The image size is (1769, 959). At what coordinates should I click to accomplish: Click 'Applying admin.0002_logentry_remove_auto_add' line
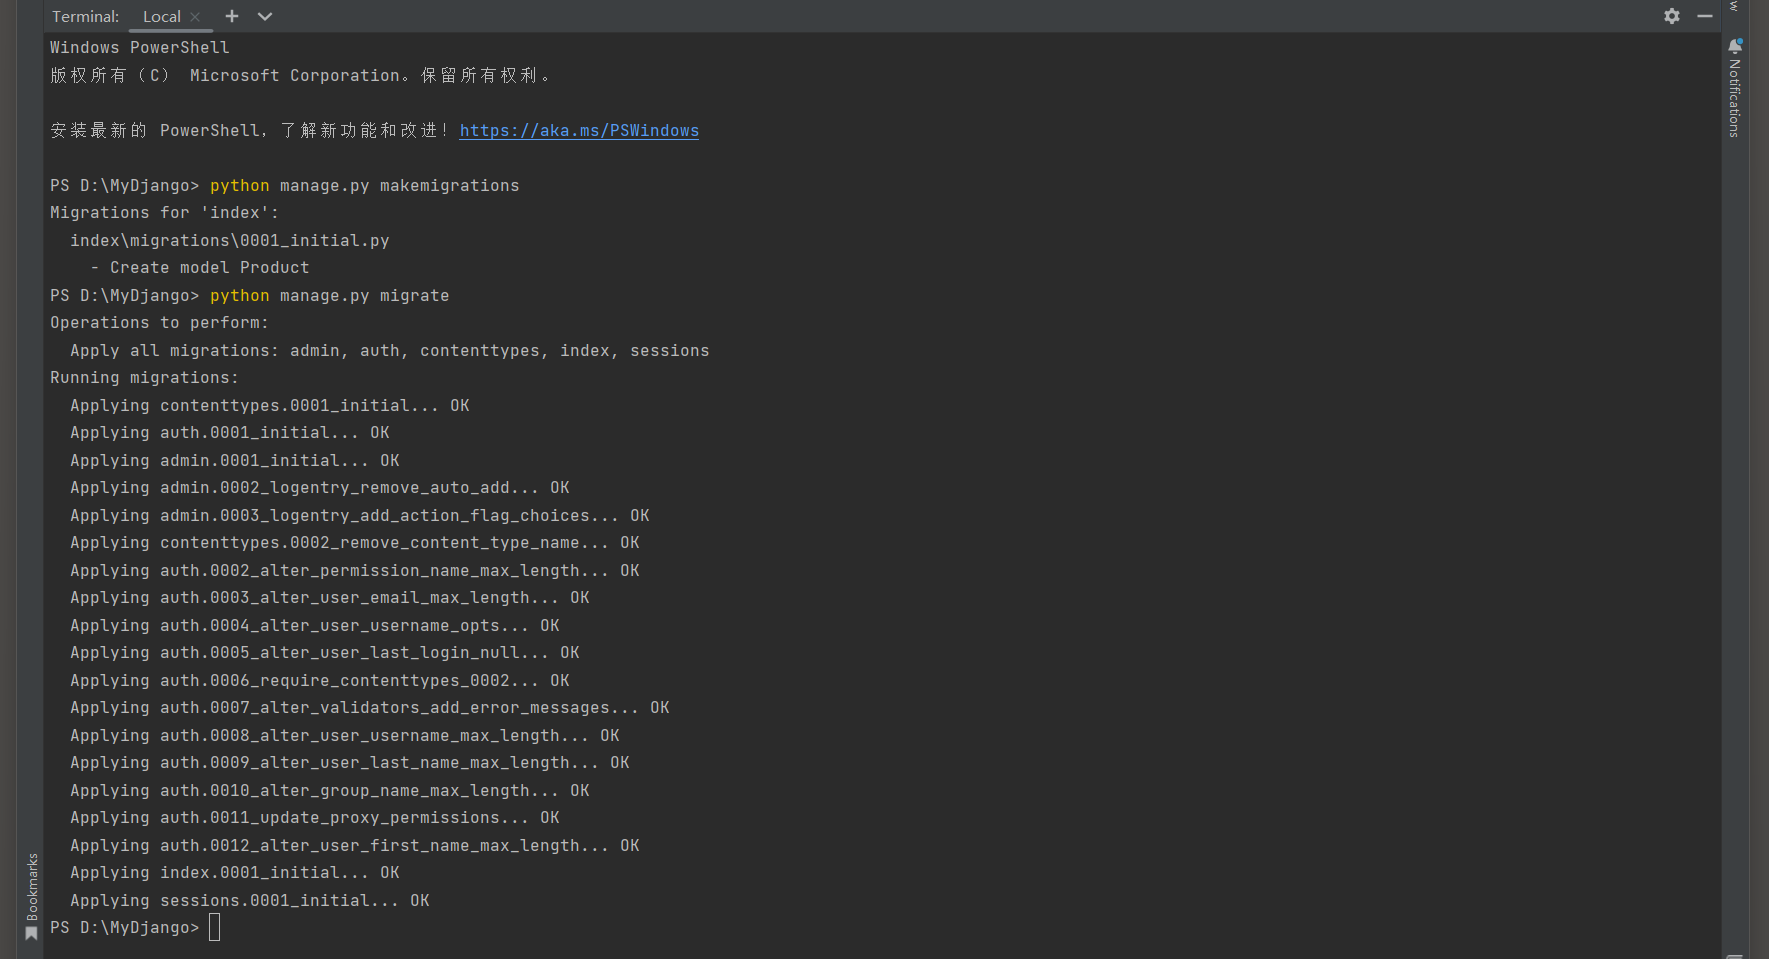click(320, 488)
